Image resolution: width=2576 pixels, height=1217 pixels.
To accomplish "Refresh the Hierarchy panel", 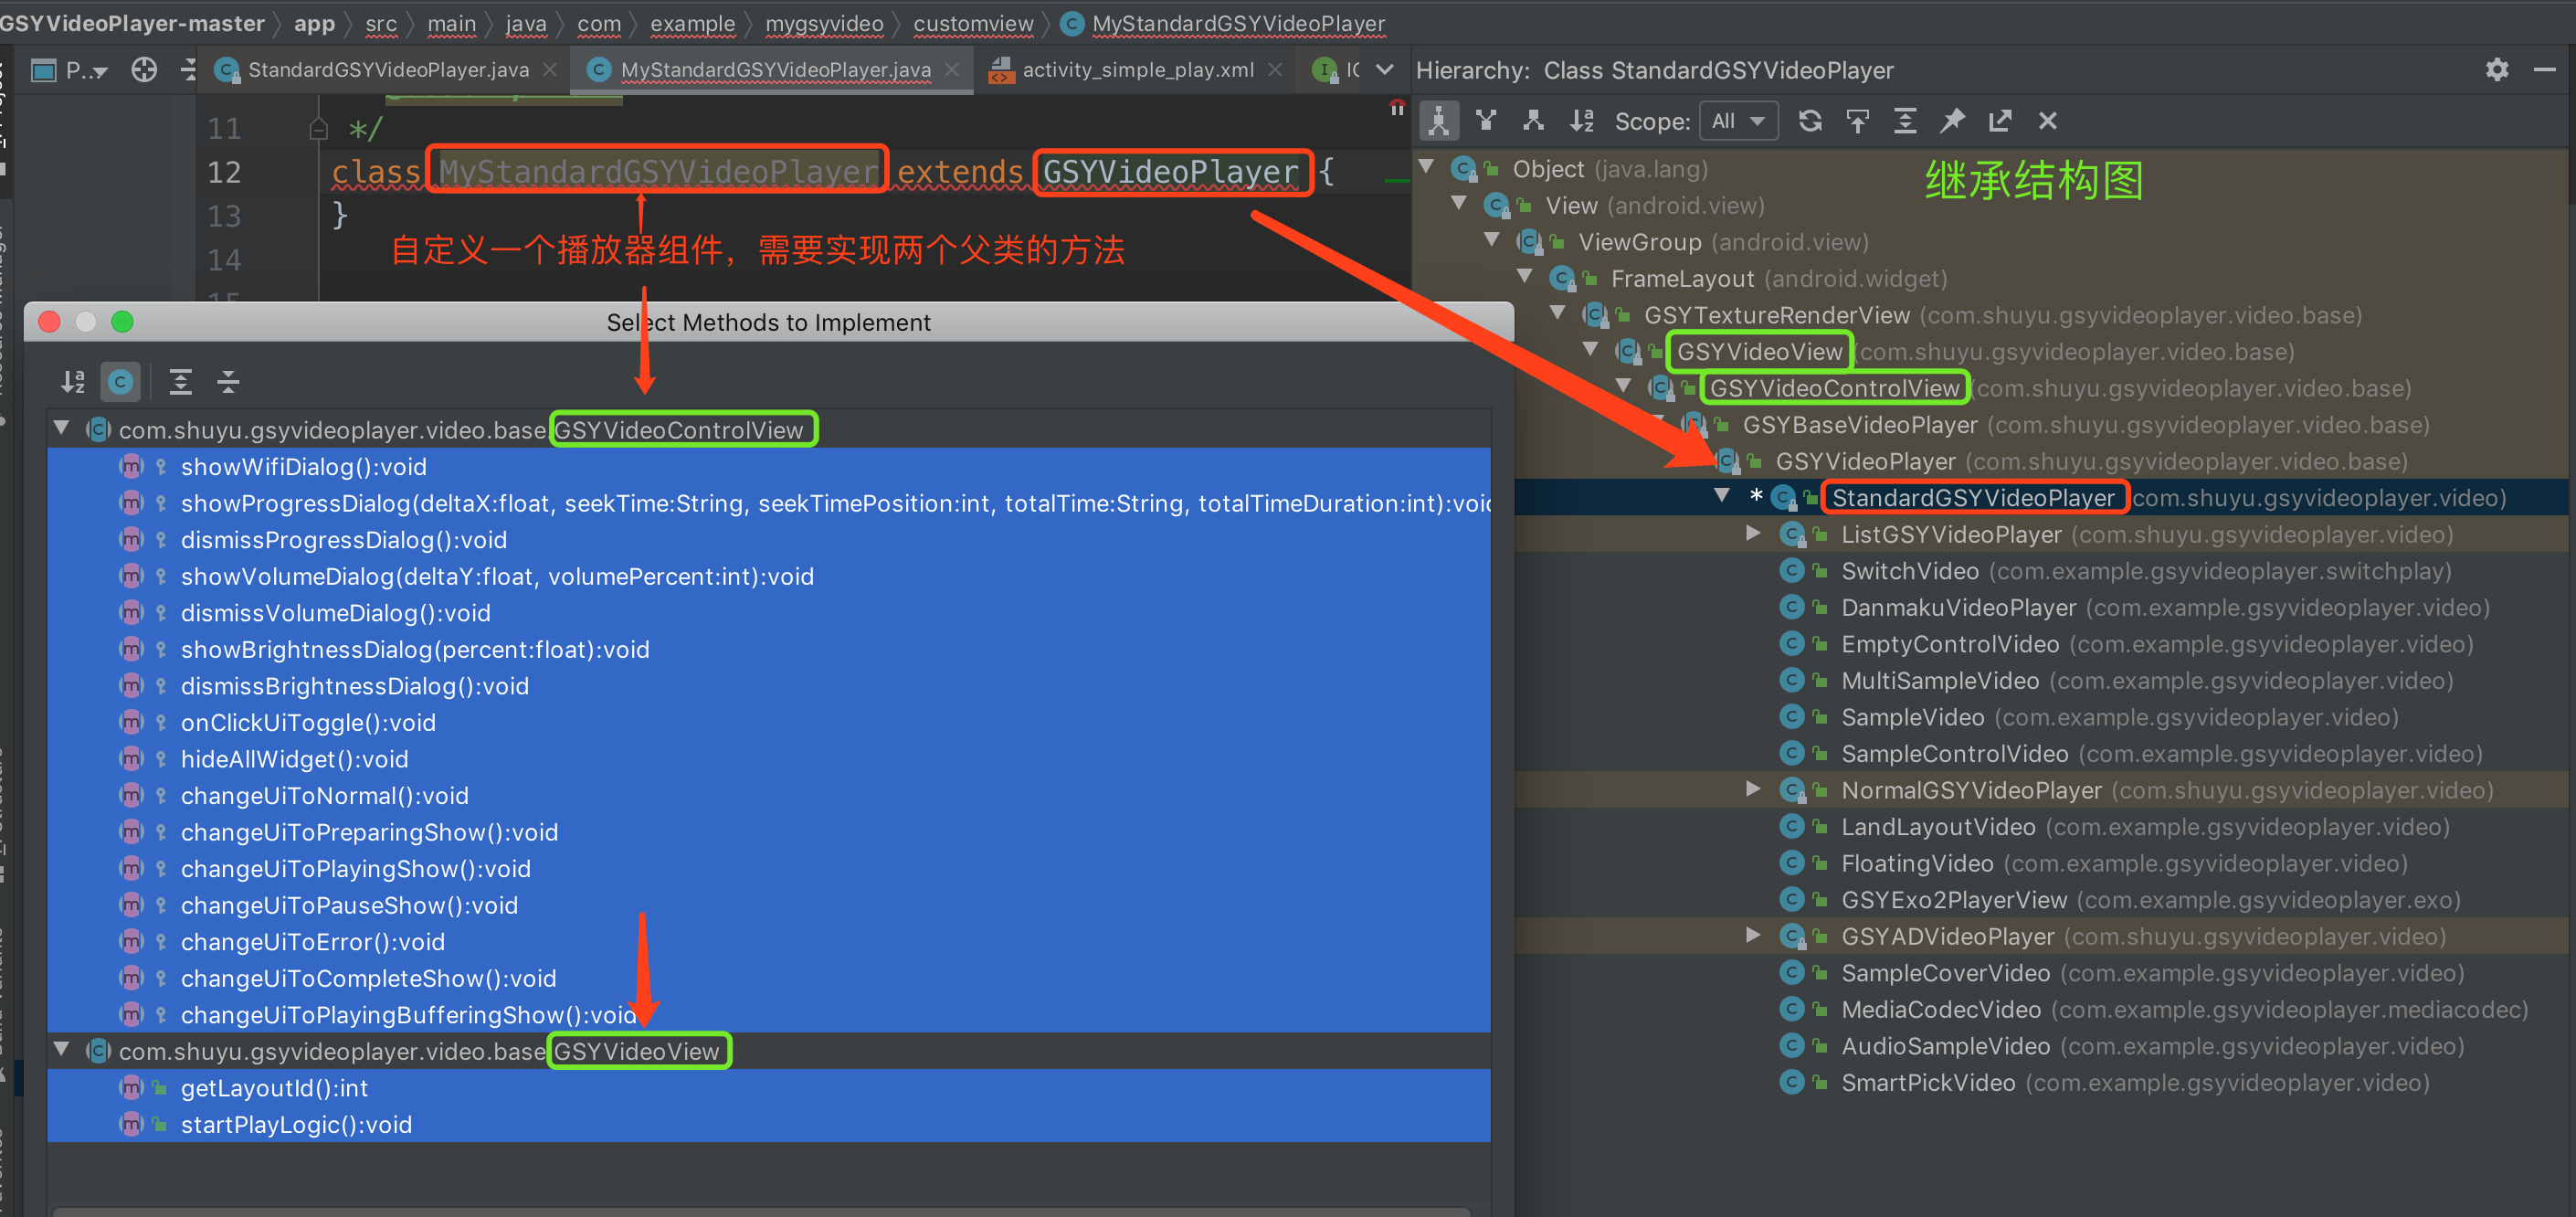I will coord(1810,121).
